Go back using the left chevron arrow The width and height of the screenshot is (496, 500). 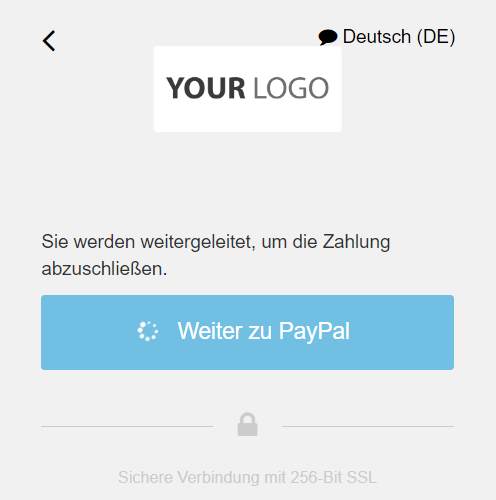[49, 41]
